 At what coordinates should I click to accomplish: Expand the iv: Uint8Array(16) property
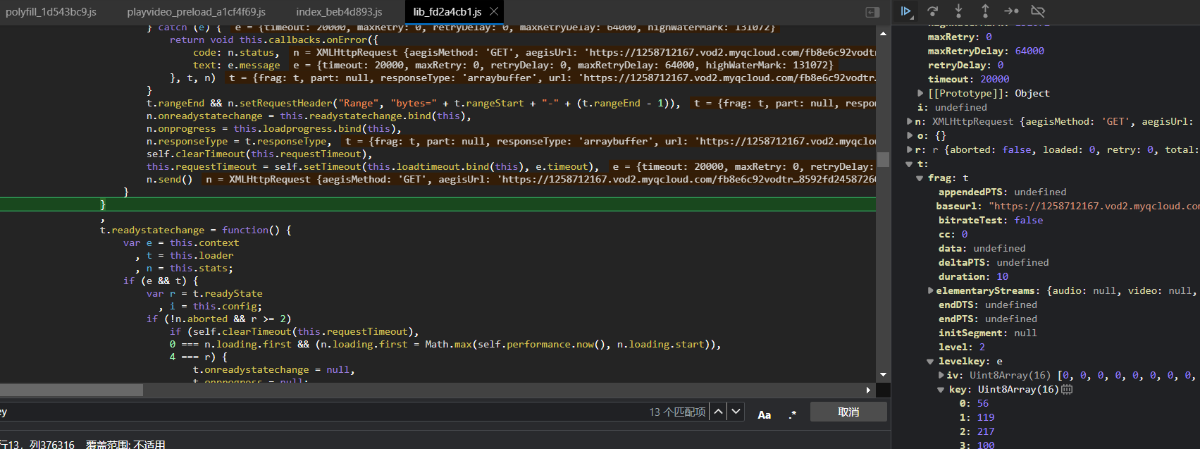point(942,375)
